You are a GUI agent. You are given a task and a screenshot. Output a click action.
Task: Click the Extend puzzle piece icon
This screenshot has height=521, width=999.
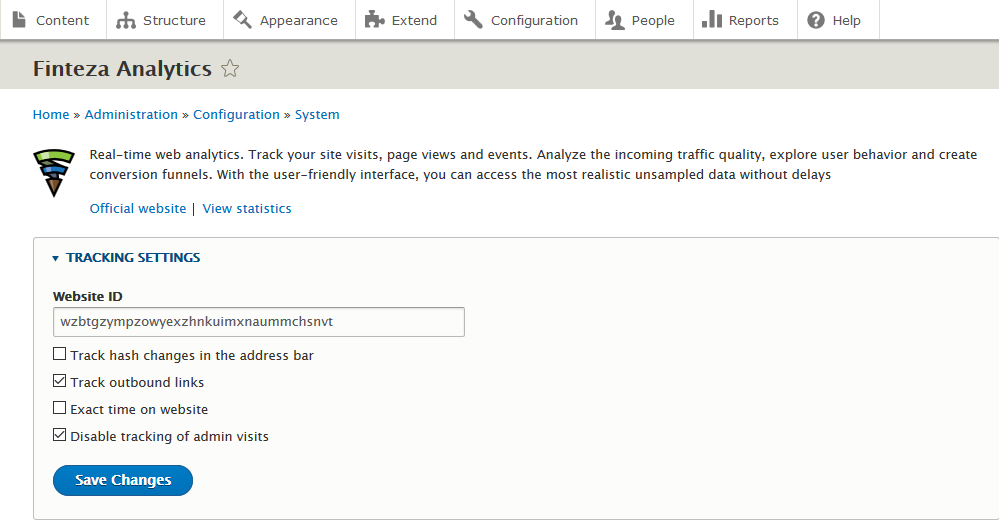pos(374,20)
